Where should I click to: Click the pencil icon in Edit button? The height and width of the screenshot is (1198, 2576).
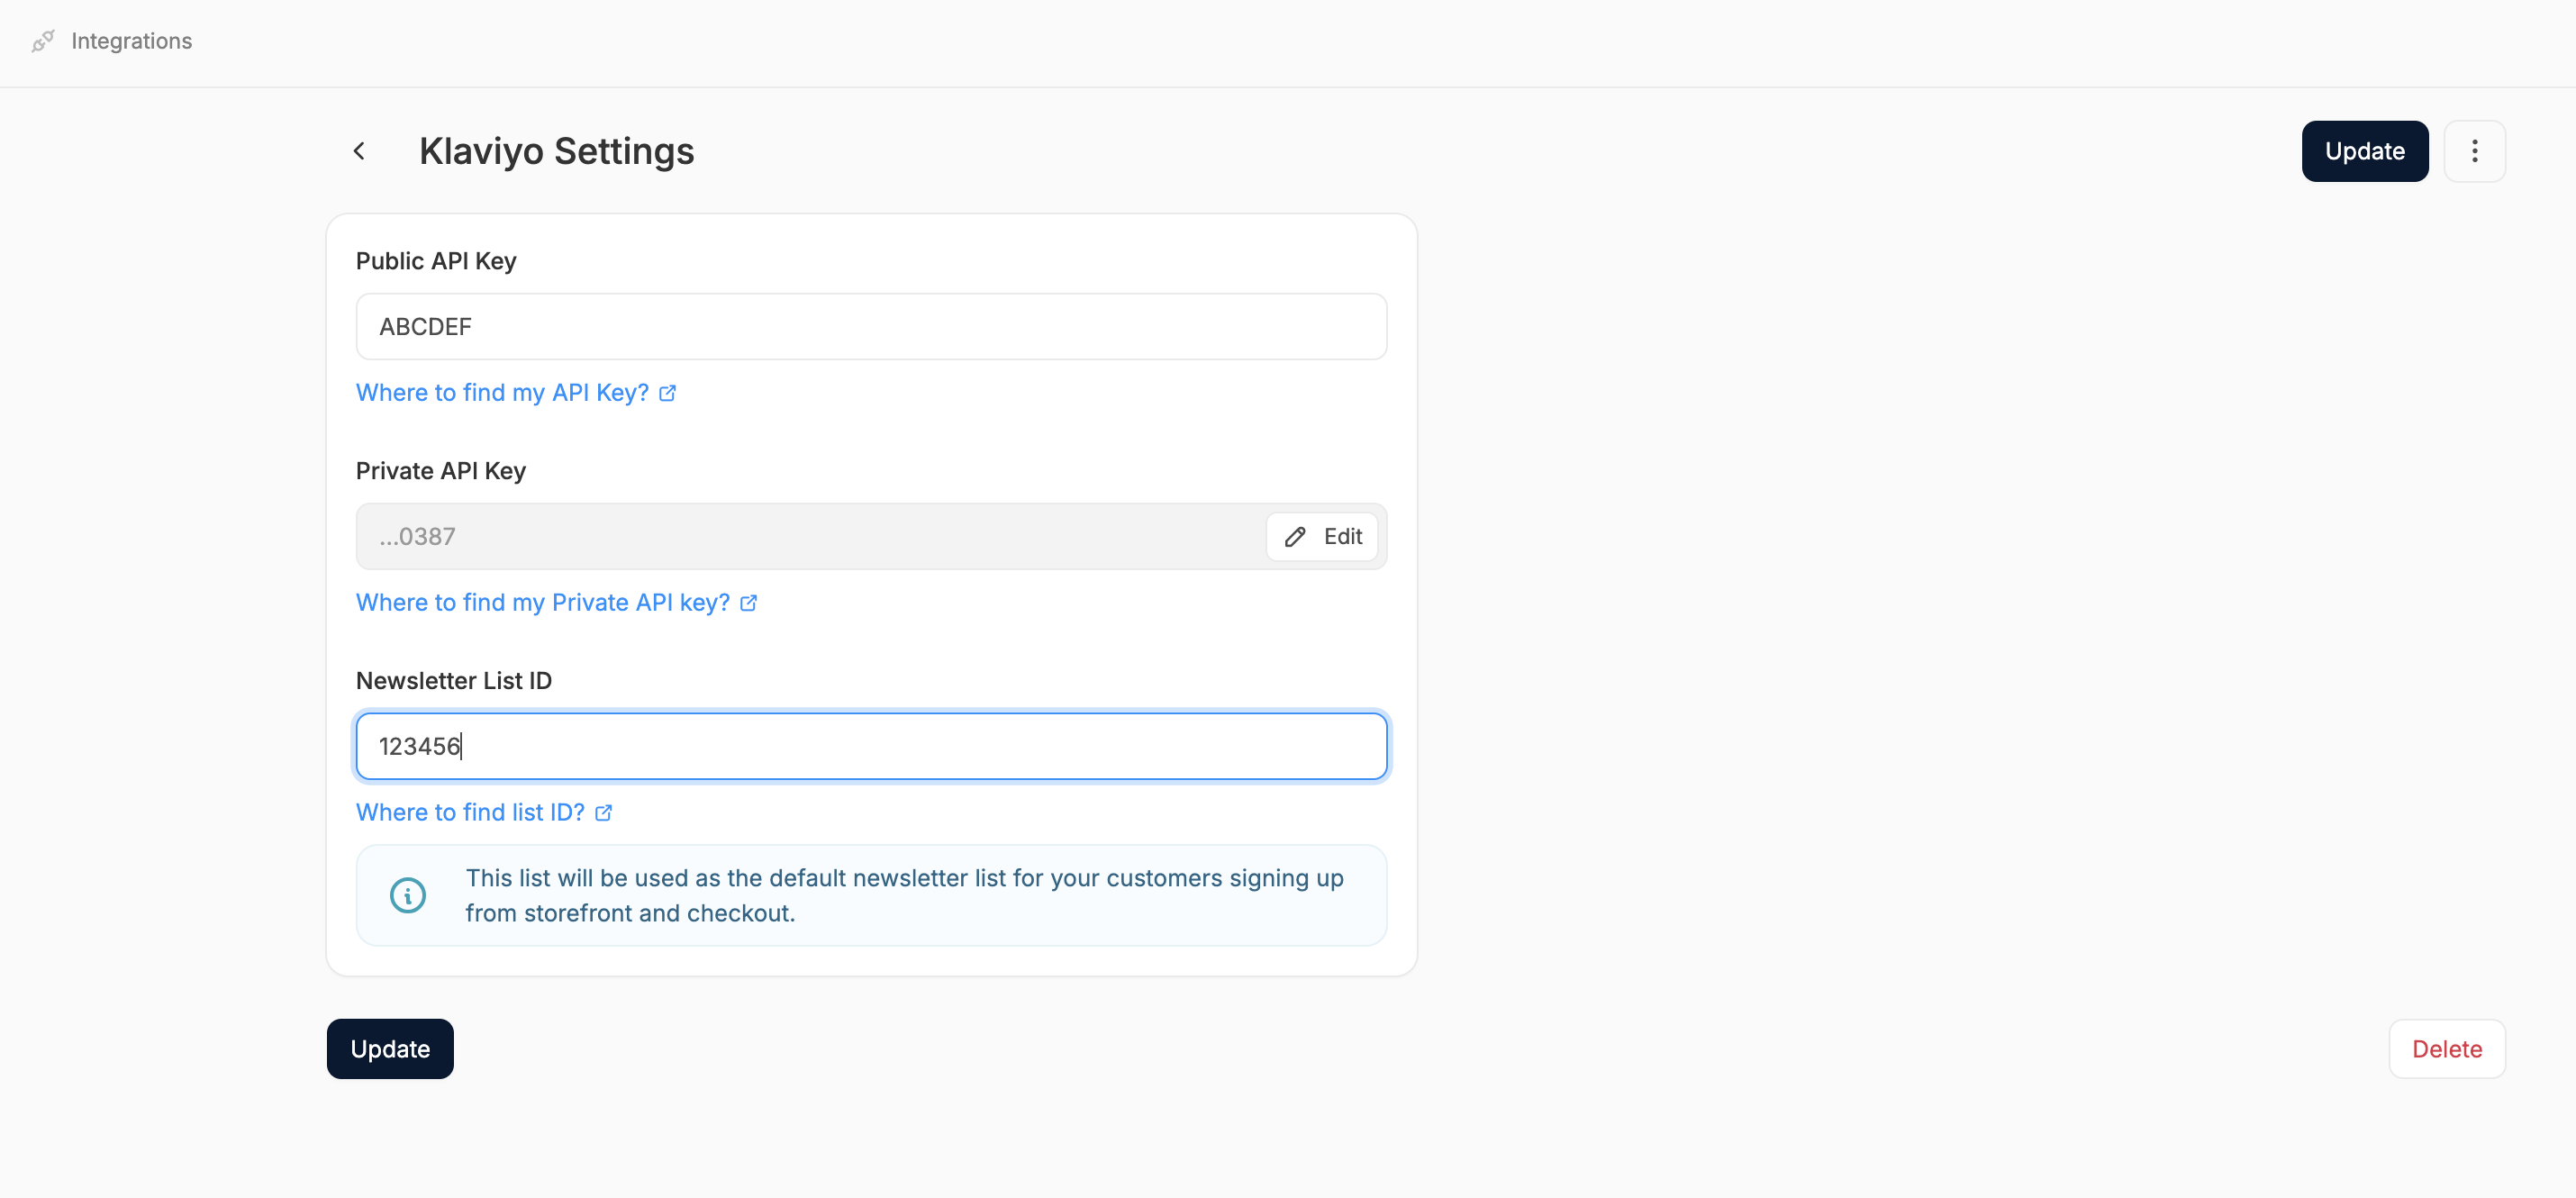(1295, 537)
